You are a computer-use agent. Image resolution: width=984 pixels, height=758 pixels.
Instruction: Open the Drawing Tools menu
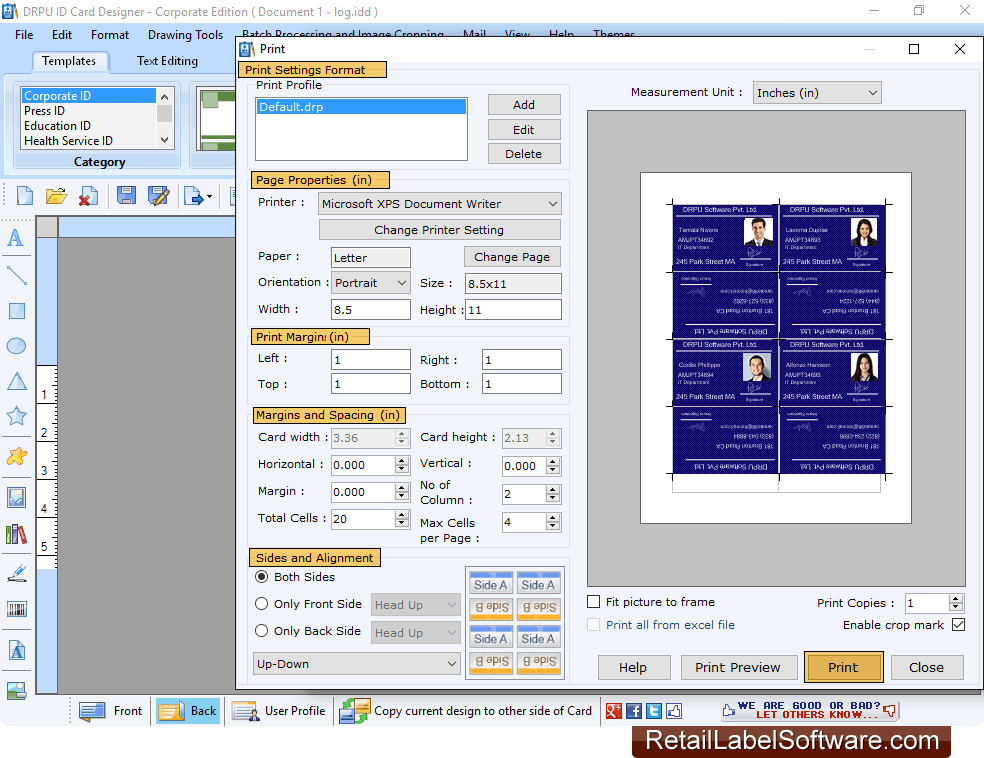click(x=185, y=34)
